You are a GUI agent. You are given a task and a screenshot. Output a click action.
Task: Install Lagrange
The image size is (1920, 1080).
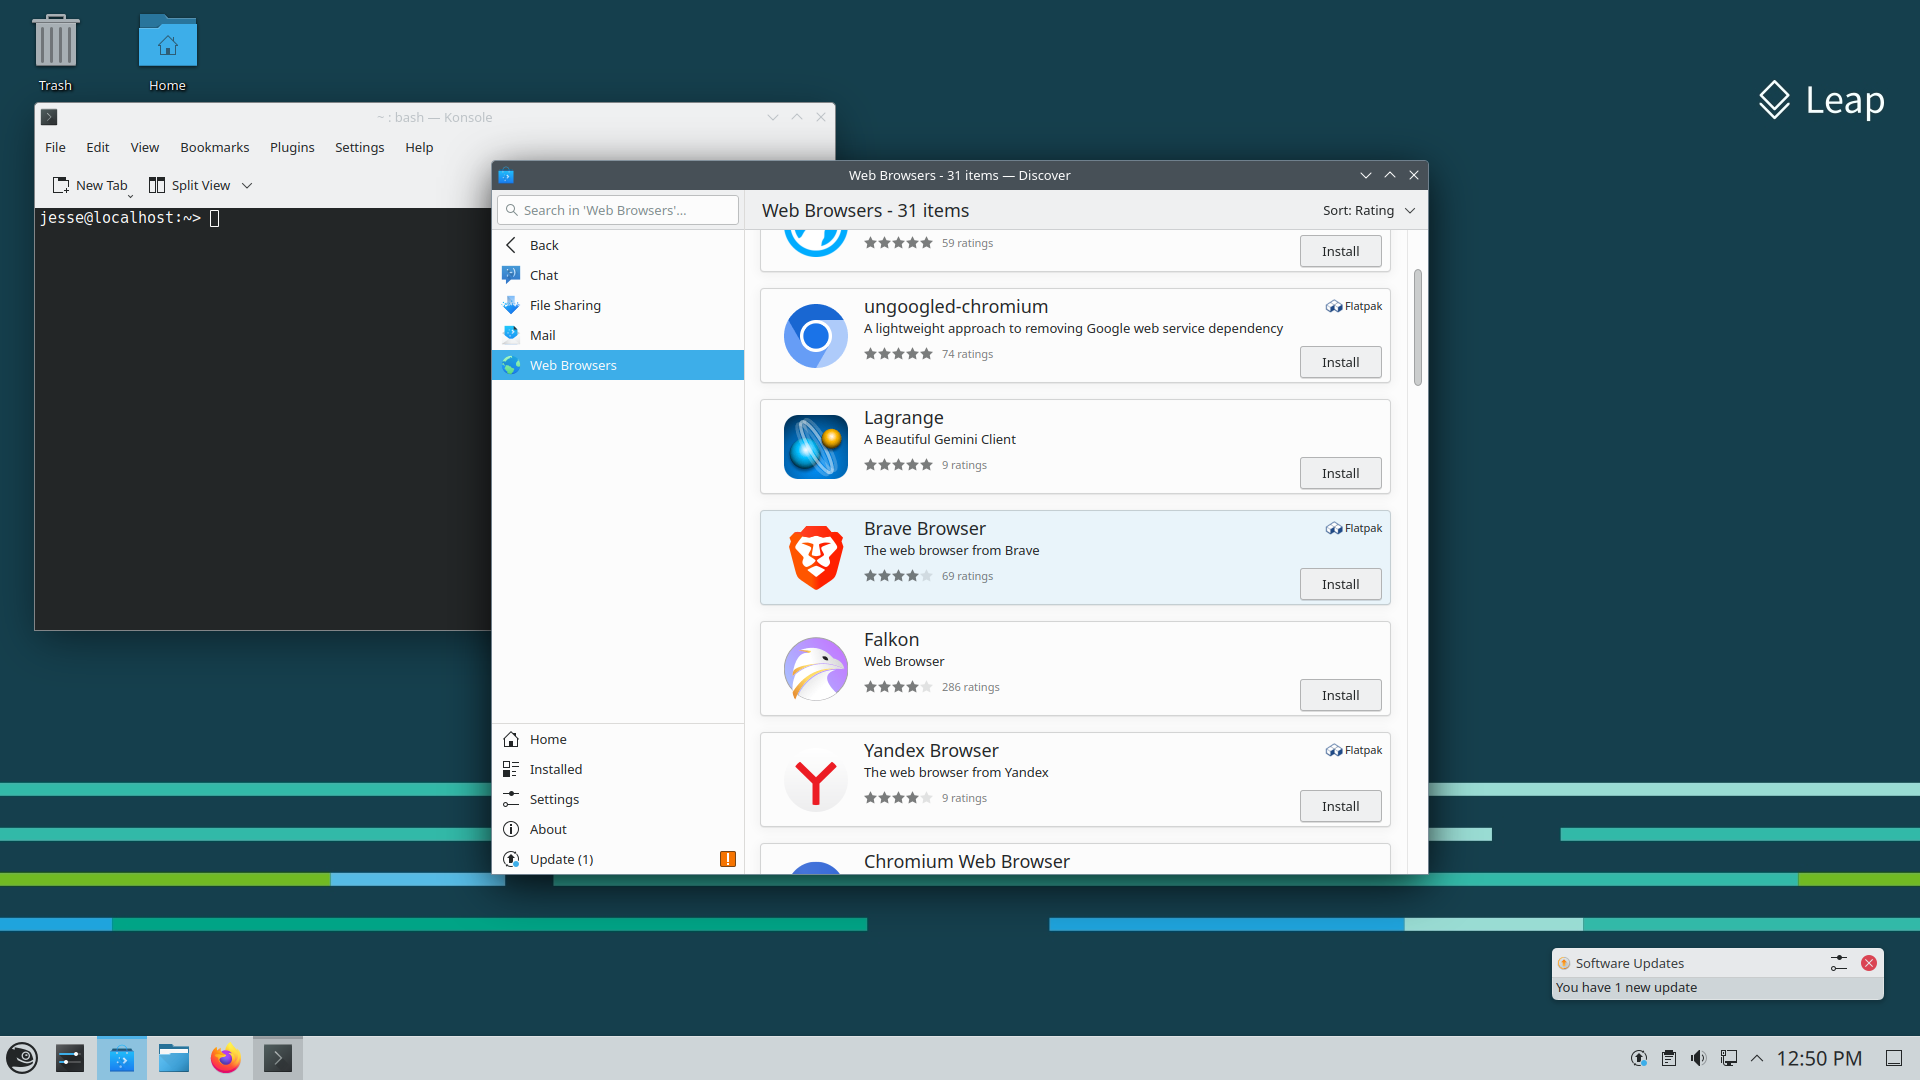(x=1341, y=473)
